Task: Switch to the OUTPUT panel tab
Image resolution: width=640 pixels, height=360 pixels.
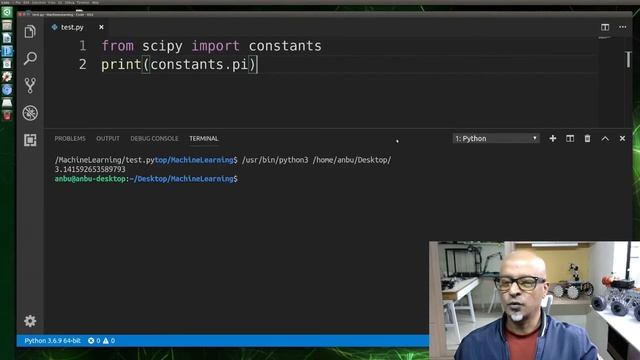Action: coord(108,138)
